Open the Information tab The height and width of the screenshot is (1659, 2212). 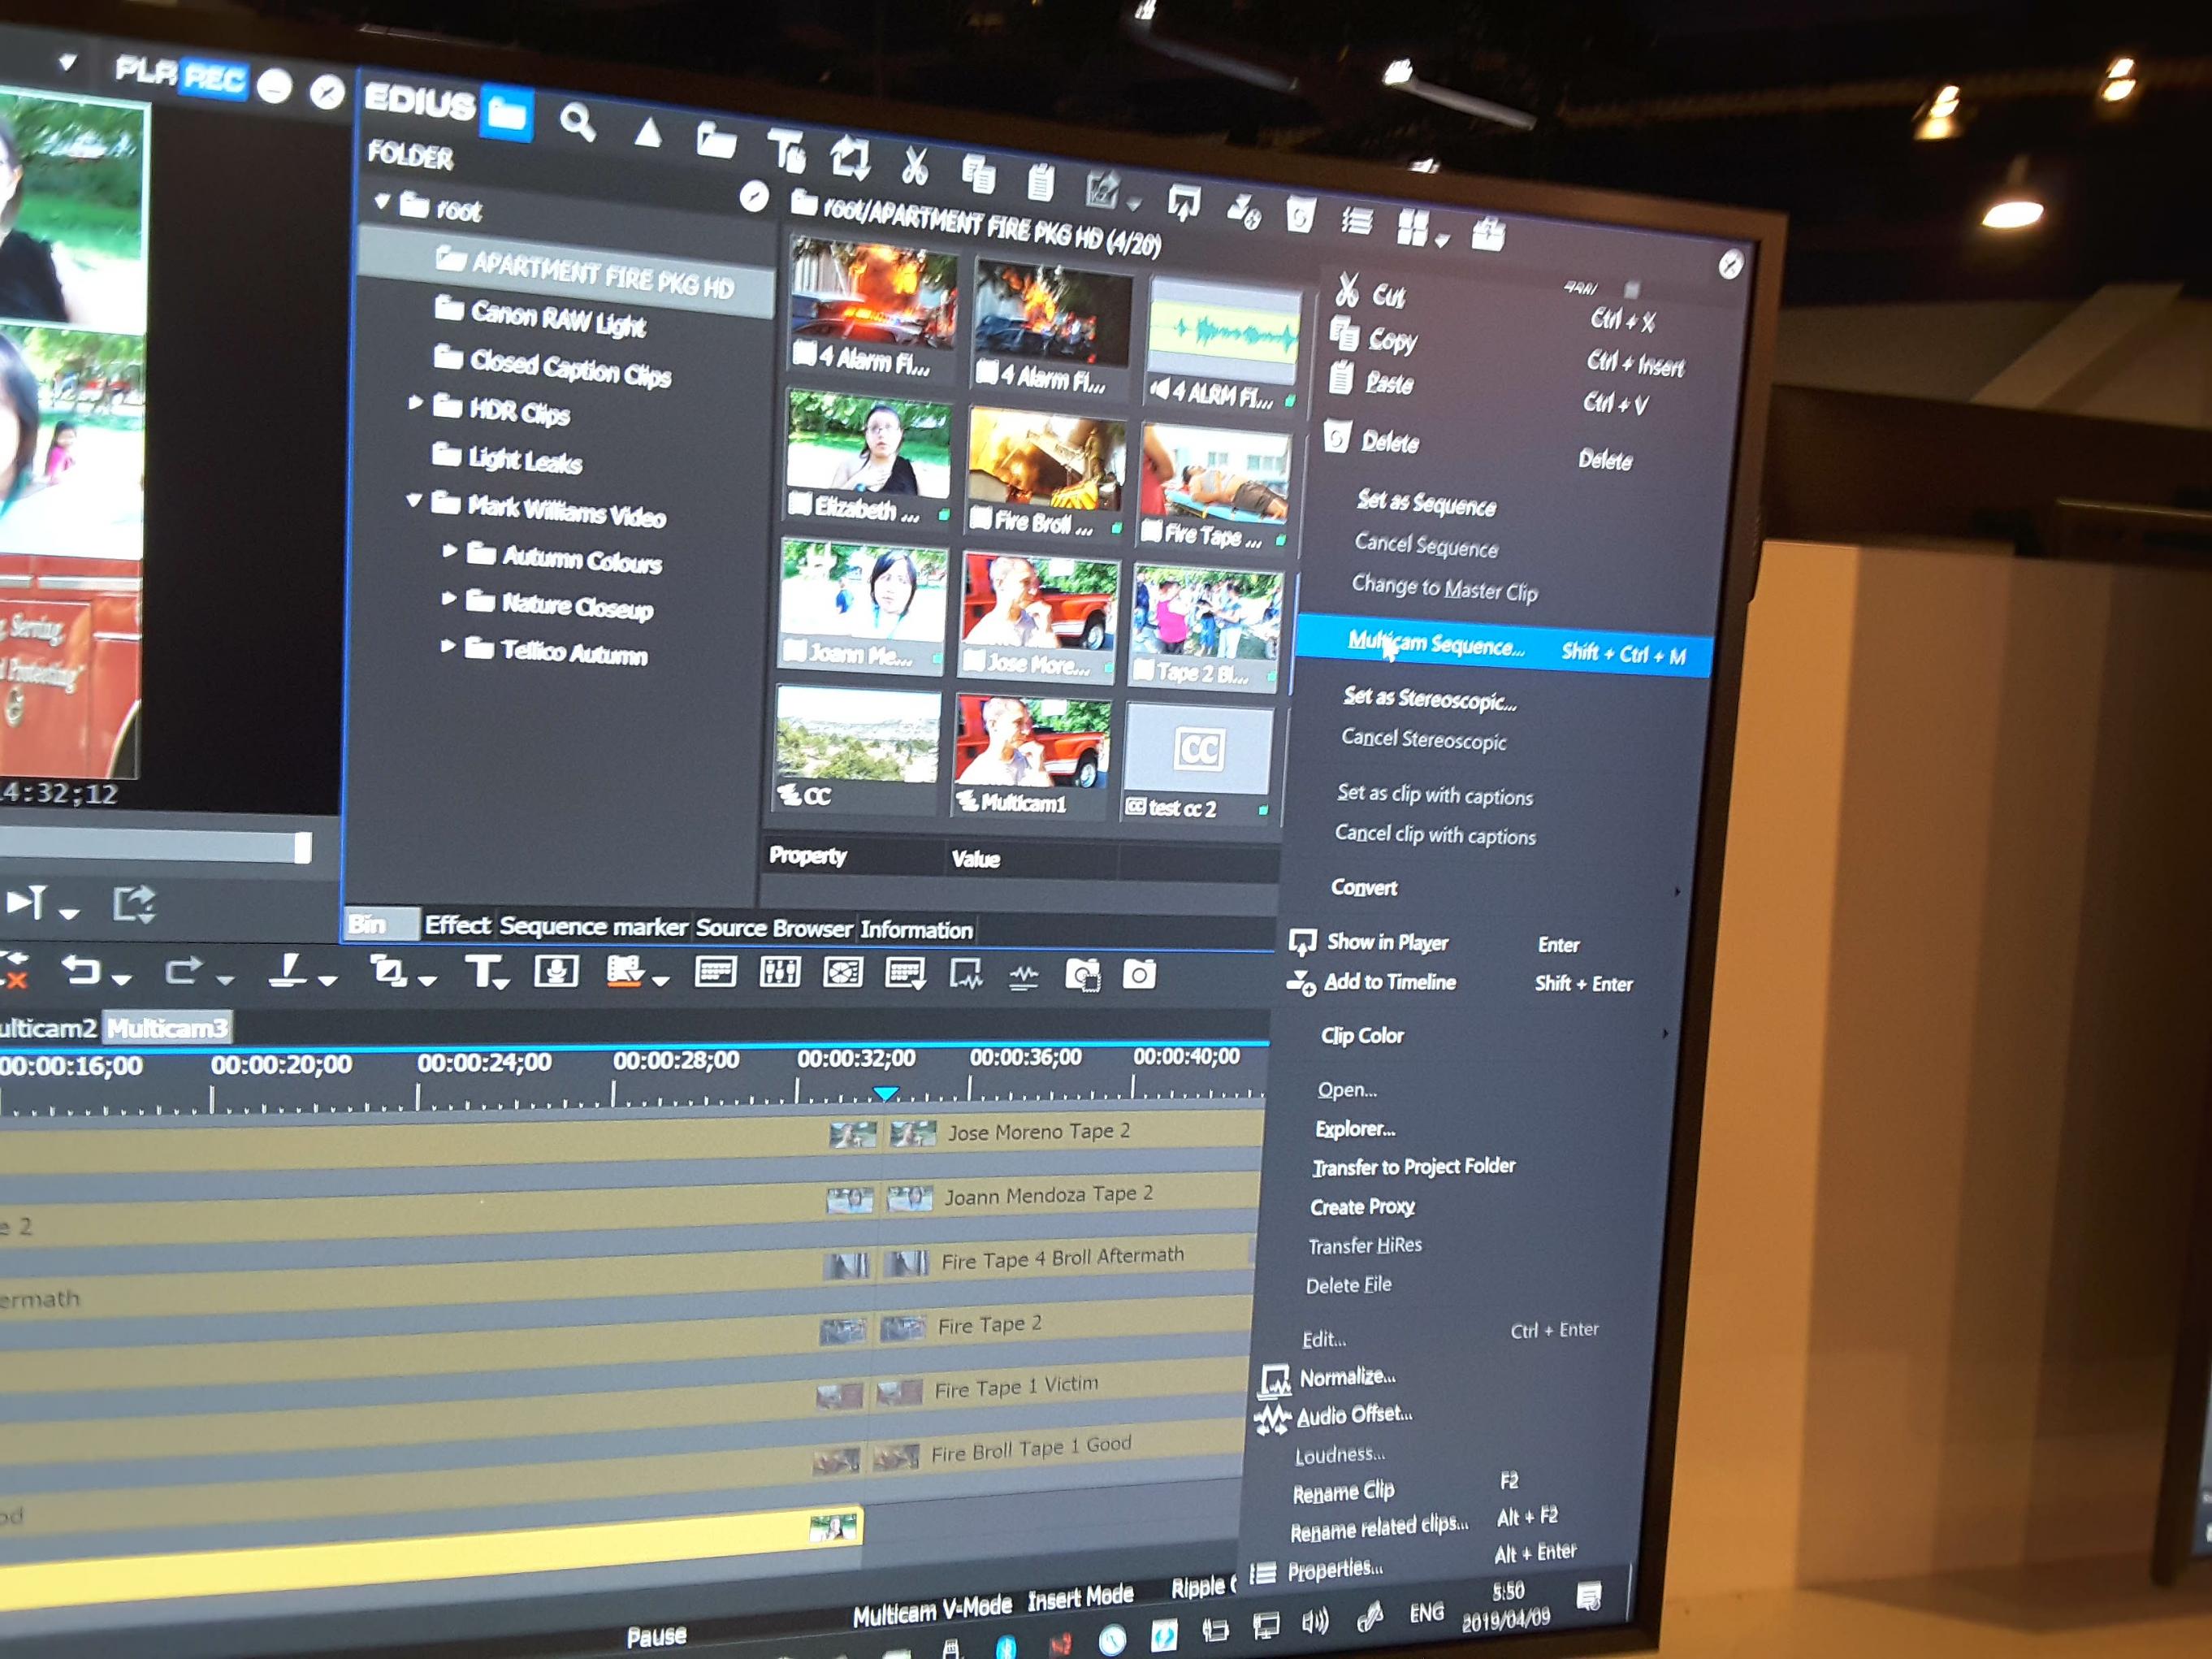tap(916, 930)
